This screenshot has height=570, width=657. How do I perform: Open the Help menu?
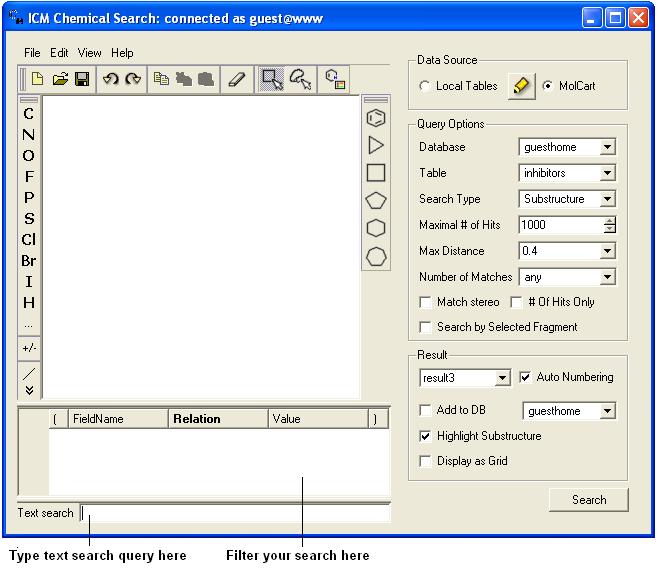(x=122, y=53)
